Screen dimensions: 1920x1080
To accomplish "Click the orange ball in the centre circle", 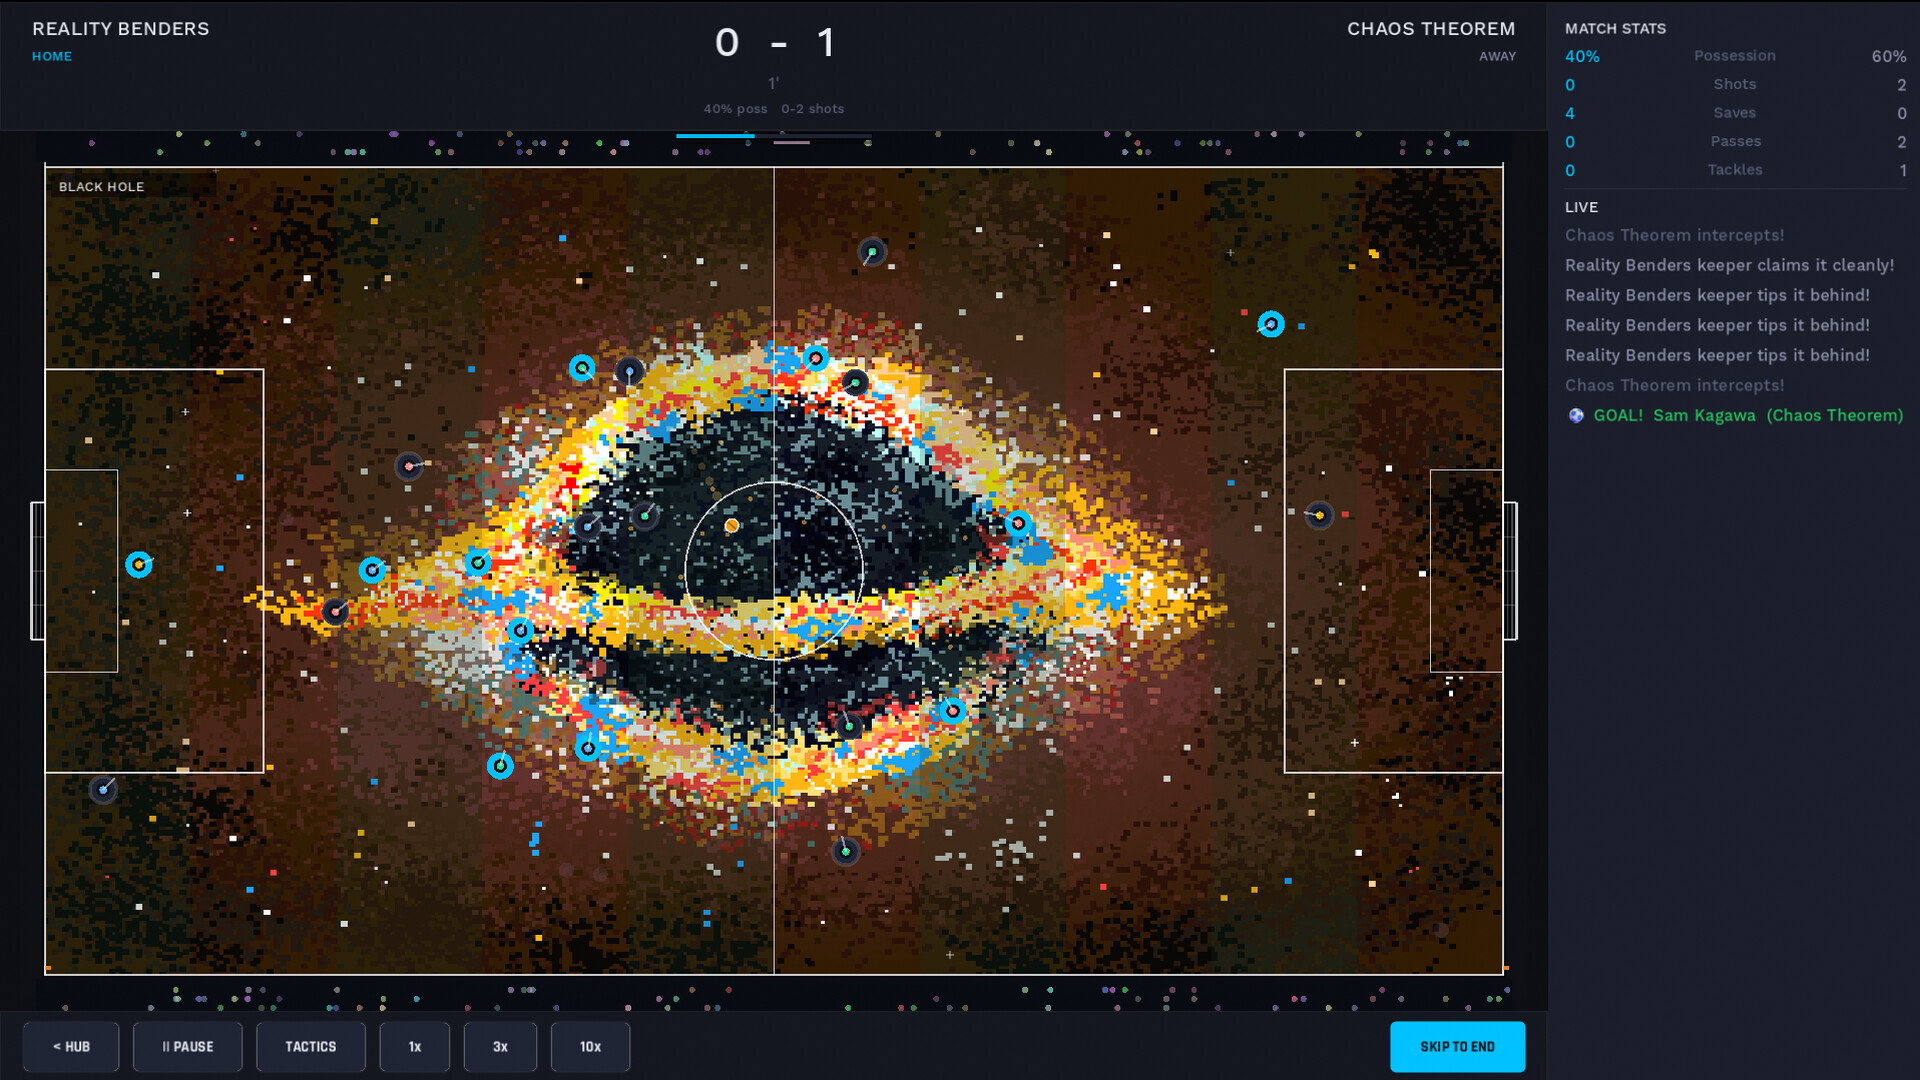I will pyautogui.click(x=732, y=525).
